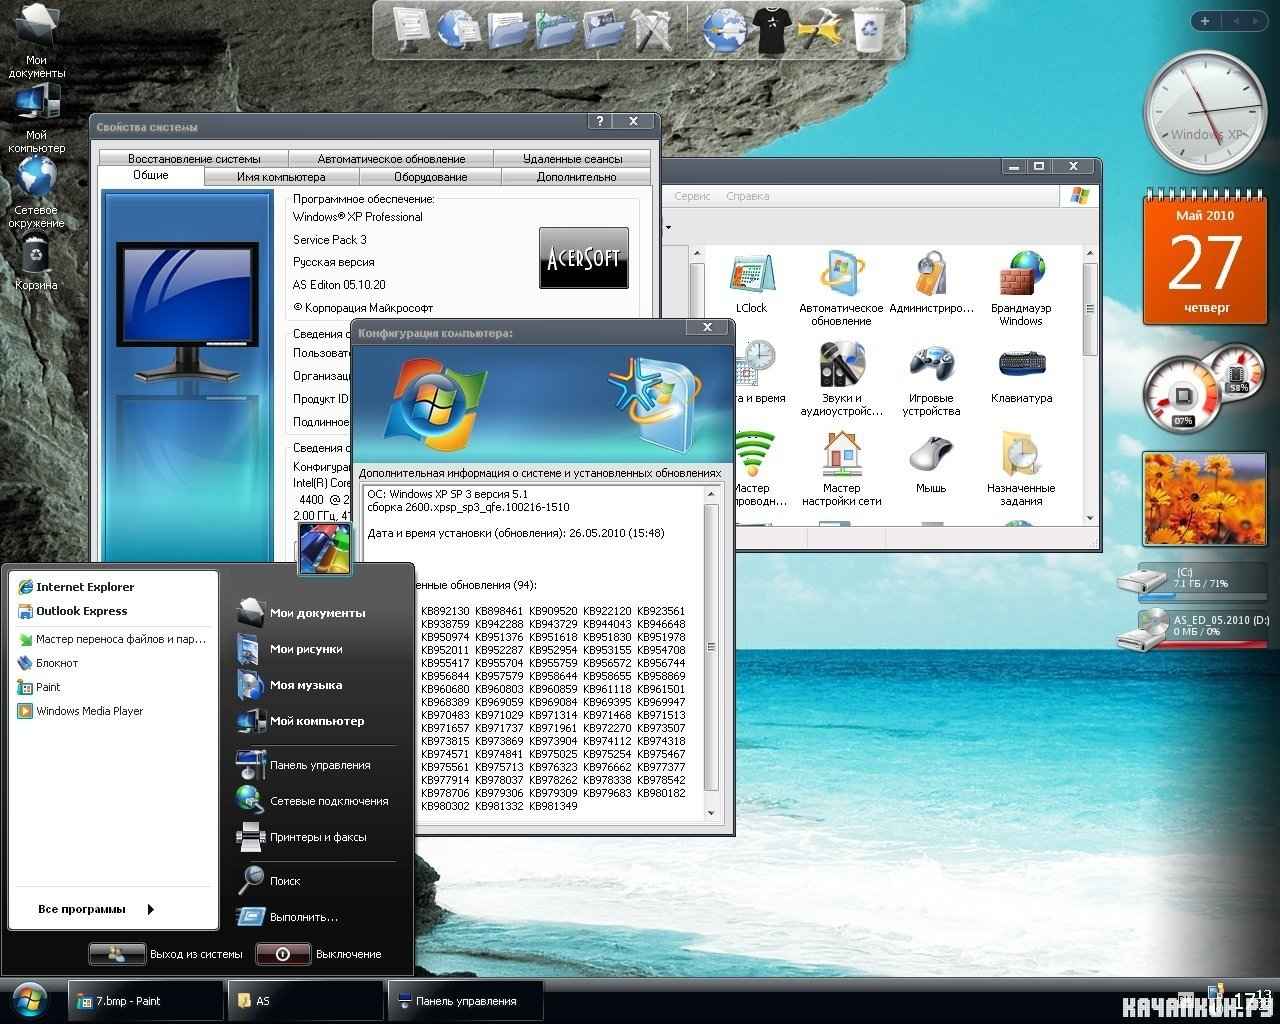Open Сетевое окружение desktop icon
This screenshot has width=1280, height=1024.
[37, 193]
